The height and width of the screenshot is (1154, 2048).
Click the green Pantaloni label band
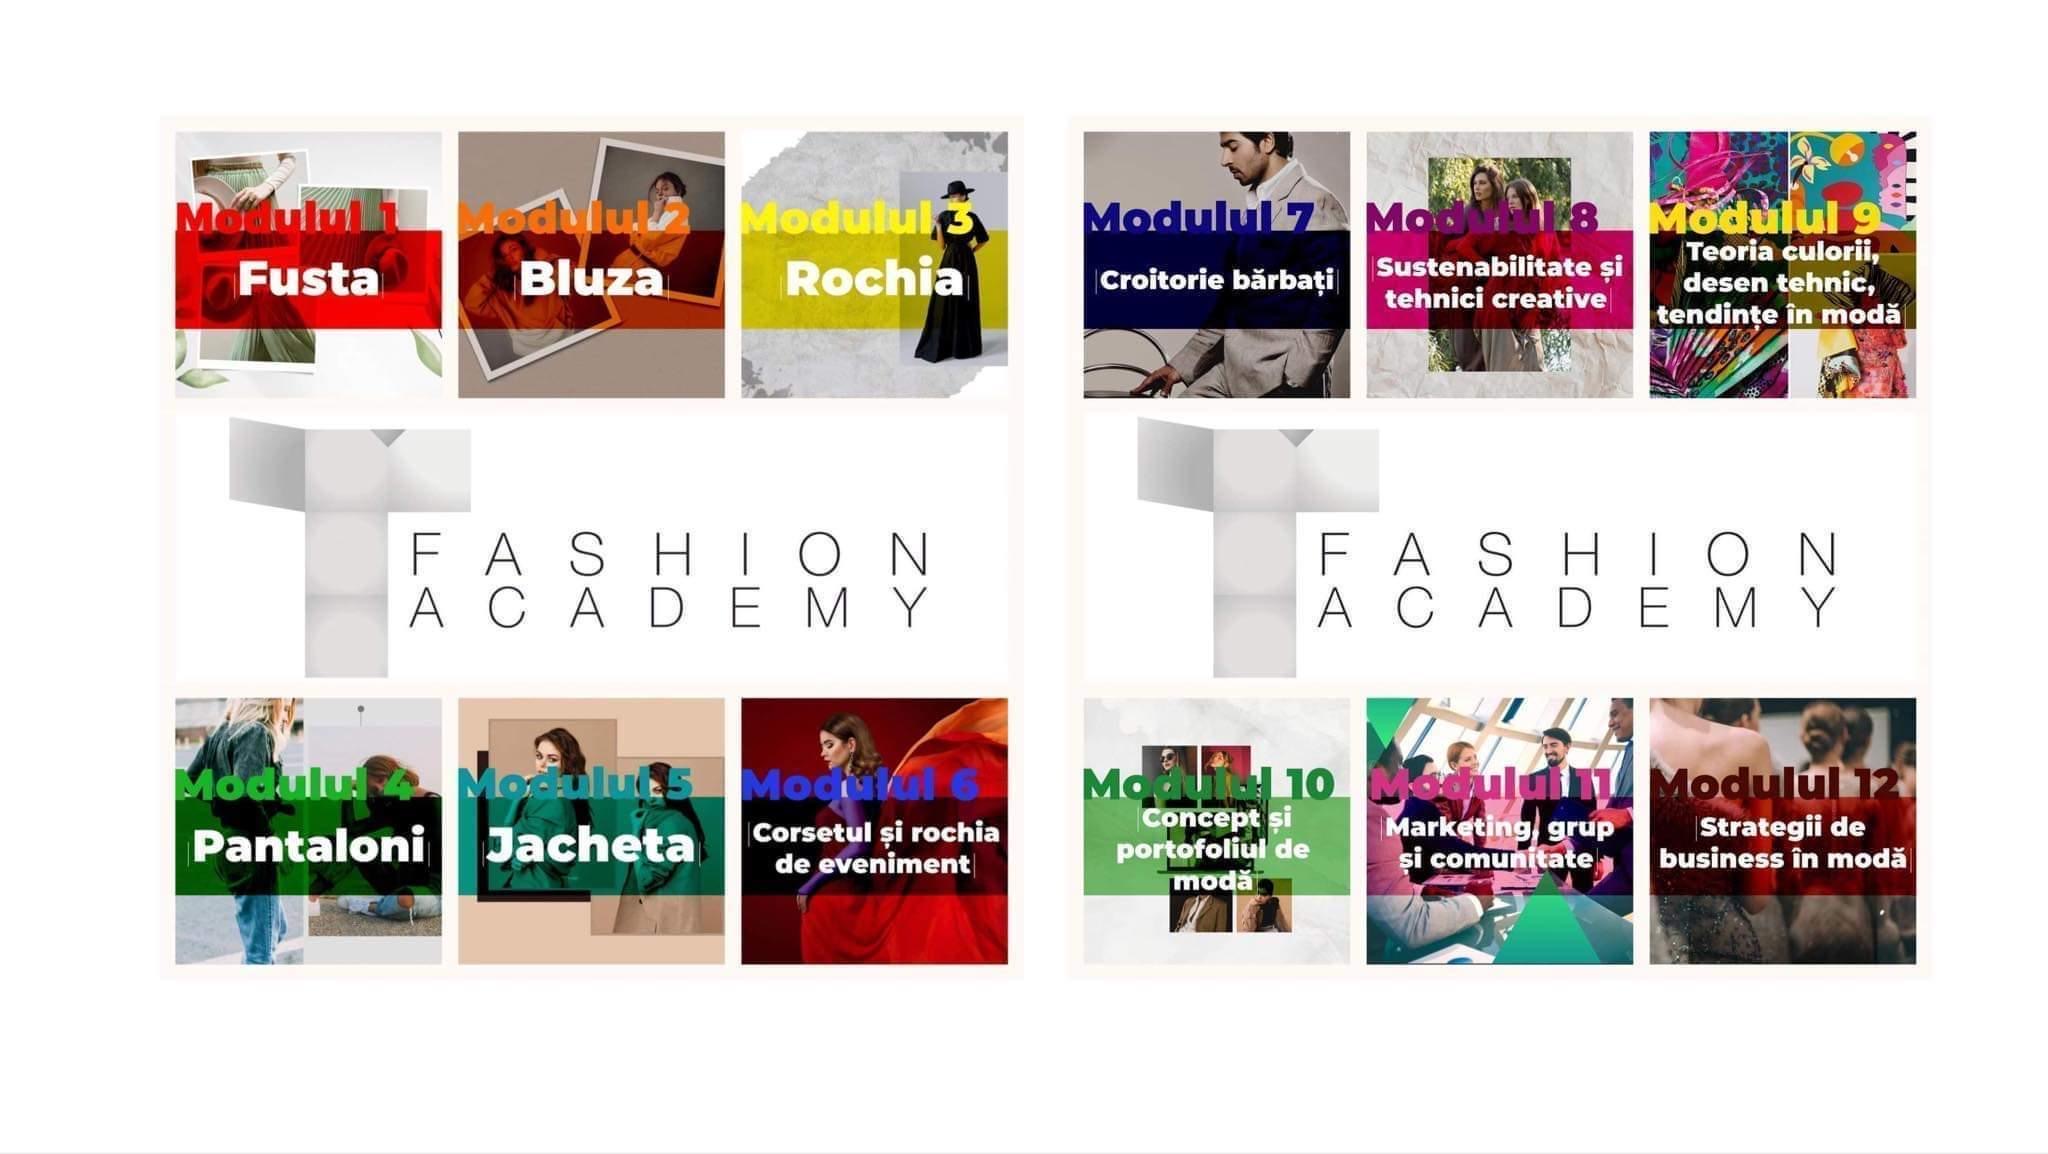(x=308, y=846)
